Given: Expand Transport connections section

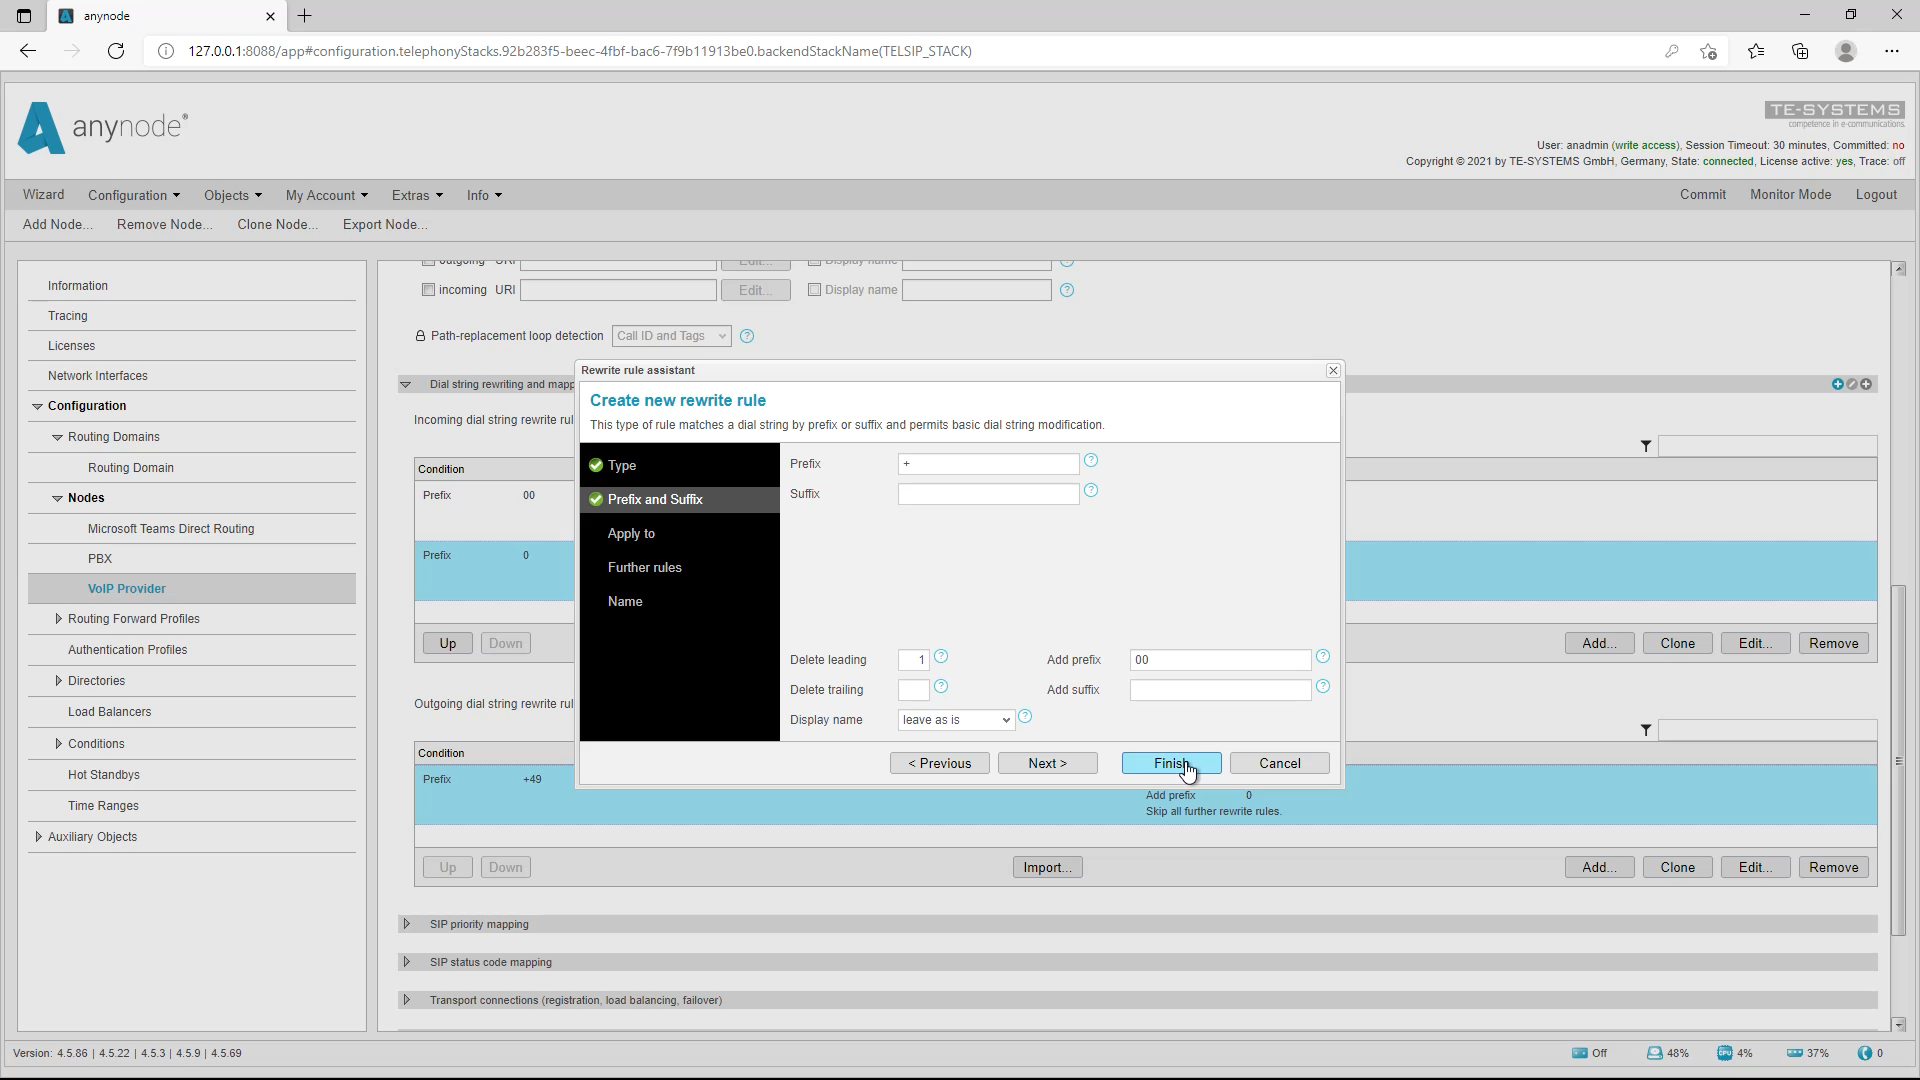Looking at the screenshot, I should tap(406, 1000).
